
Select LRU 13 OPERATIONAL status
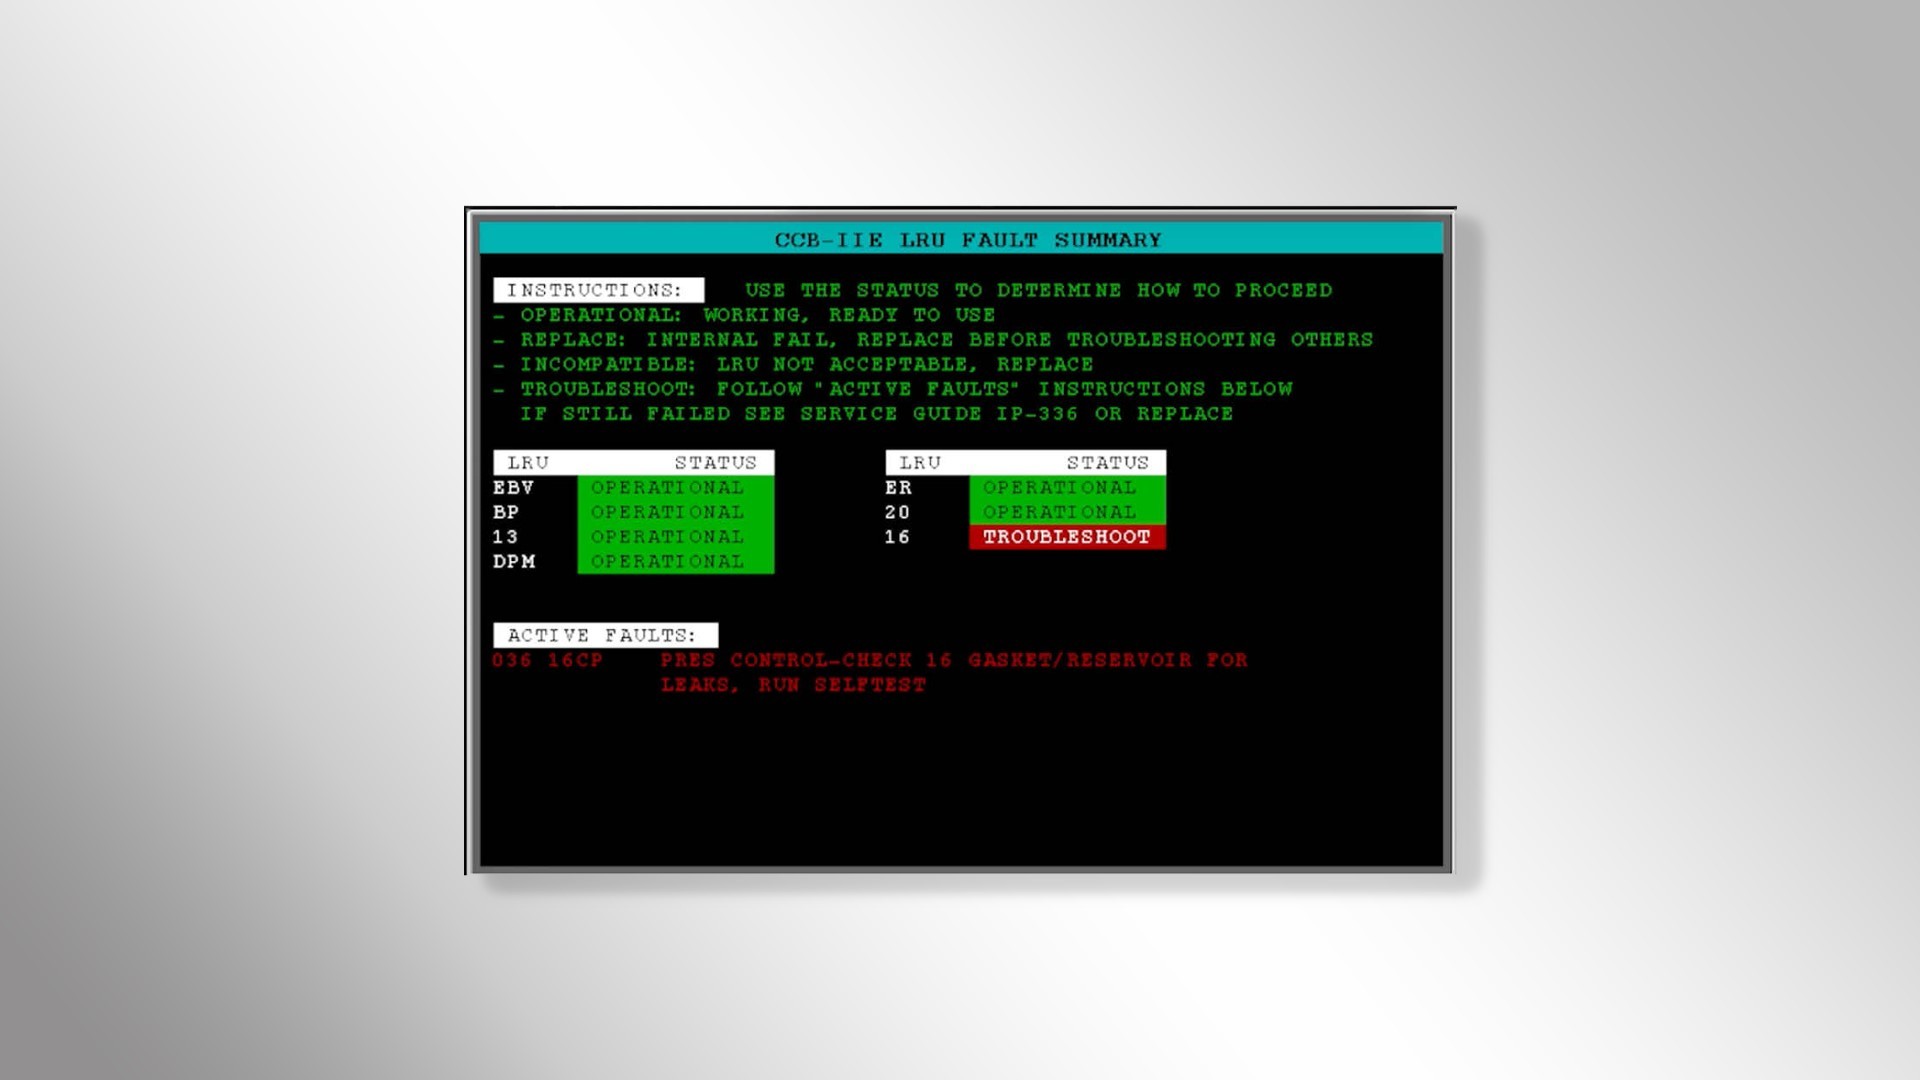[674, 537]
